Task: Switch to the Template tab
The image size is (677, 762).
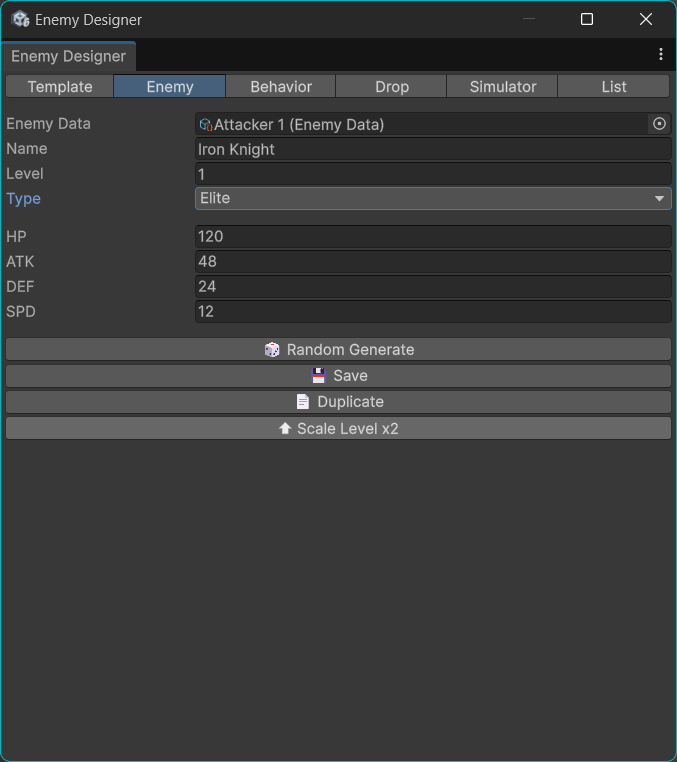Action: click(x=60, y=87)
